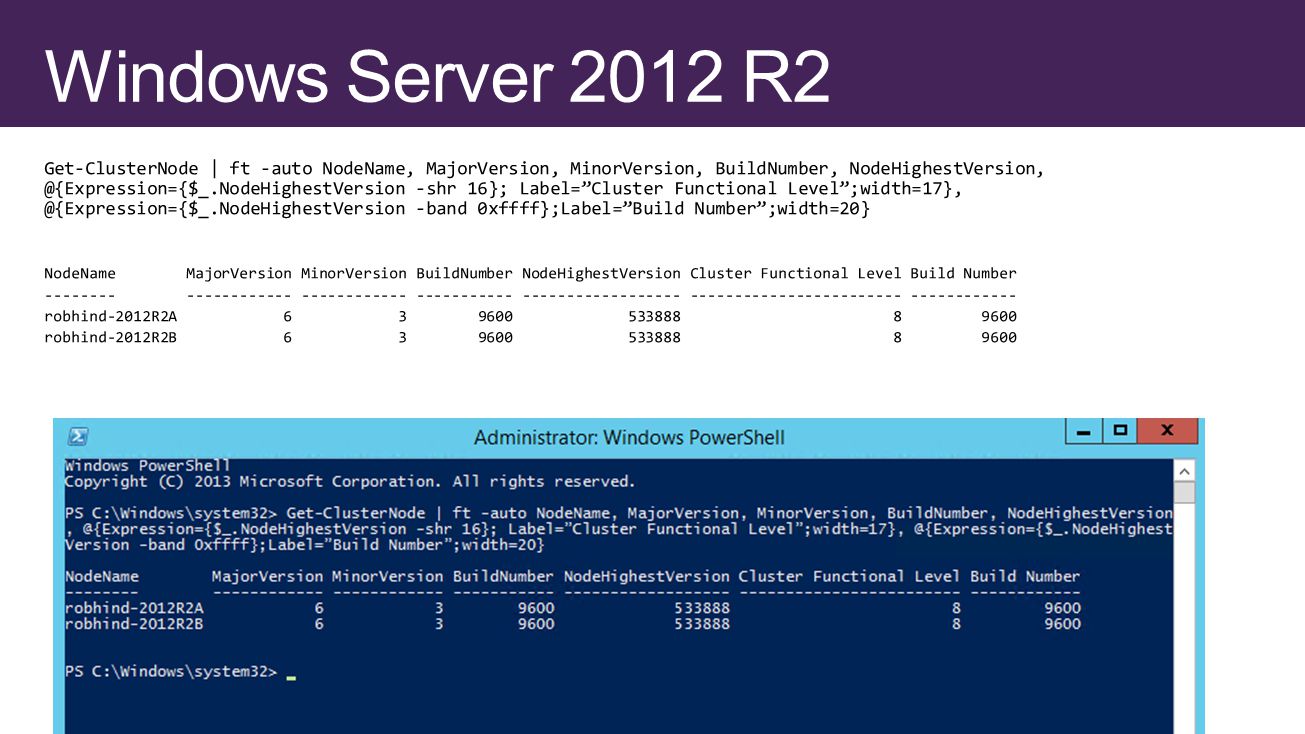
Task: Click 'robhind-2012R2B' in the PowerShell output
Action: click(134, 624)
